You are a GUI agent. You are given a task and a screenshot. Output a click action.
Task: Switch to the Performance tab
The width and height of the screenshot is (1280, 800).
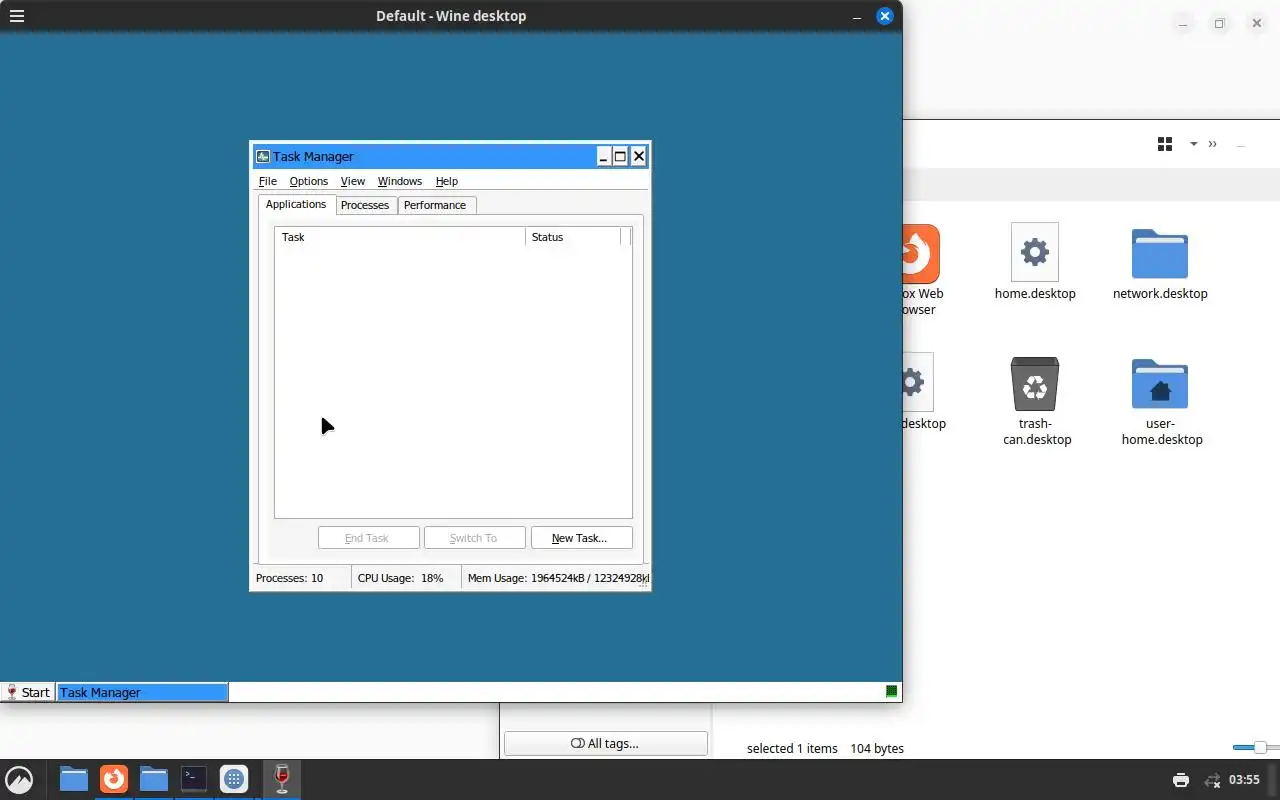click(435, 205)
